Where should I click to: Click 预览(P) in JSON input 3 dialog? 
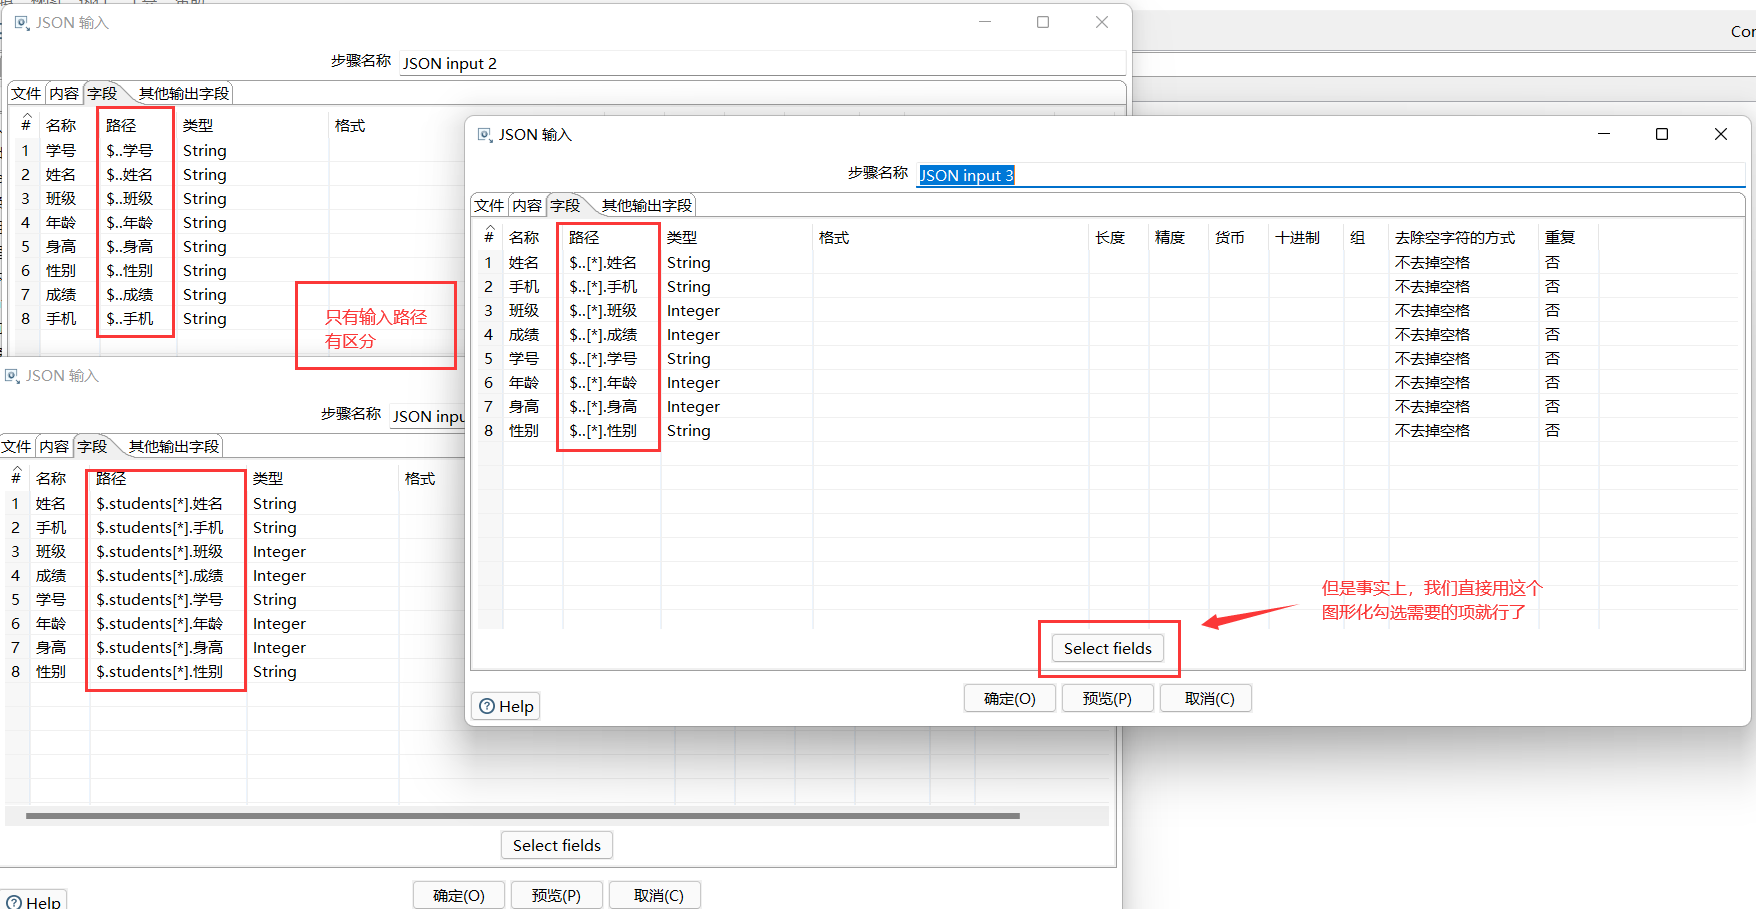pos(1107,698)
